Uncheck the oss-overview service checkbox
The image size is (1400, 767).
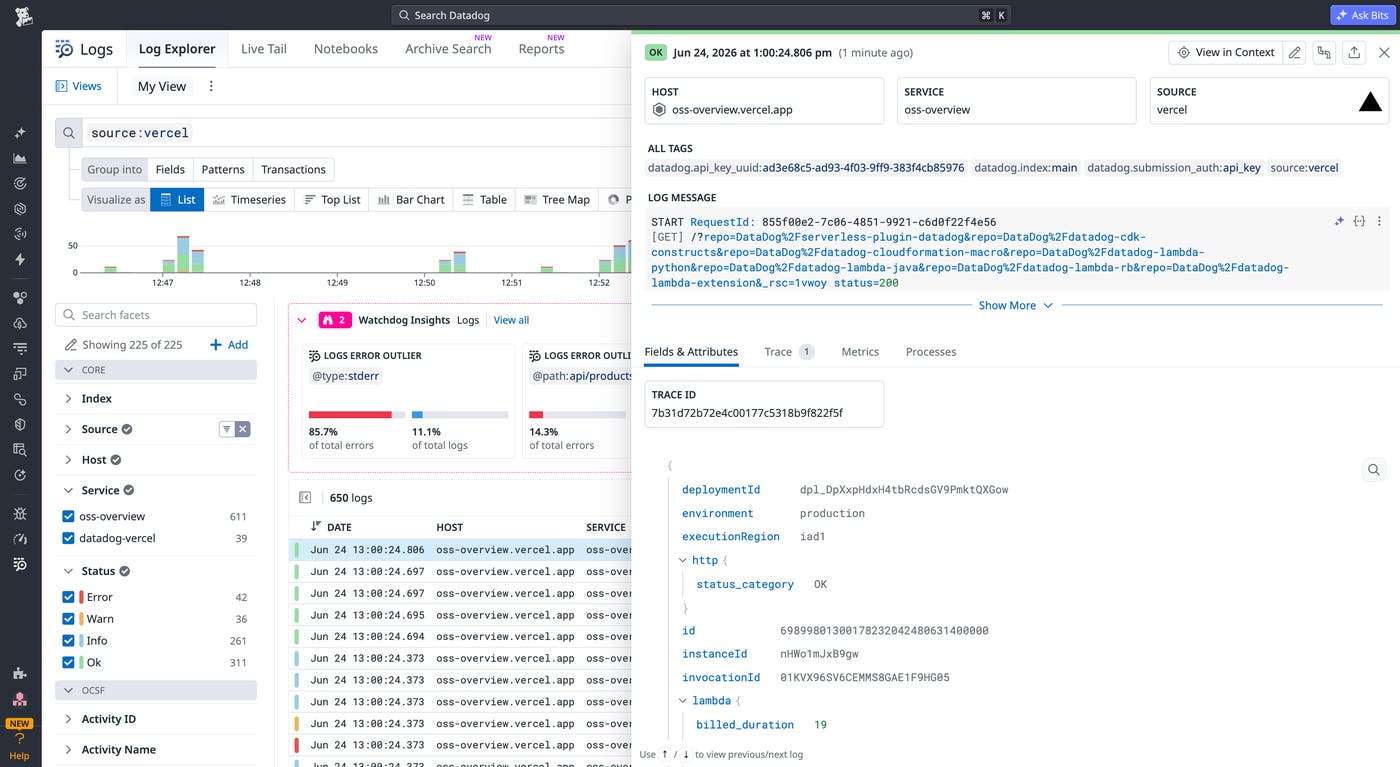tap(68, 517)
